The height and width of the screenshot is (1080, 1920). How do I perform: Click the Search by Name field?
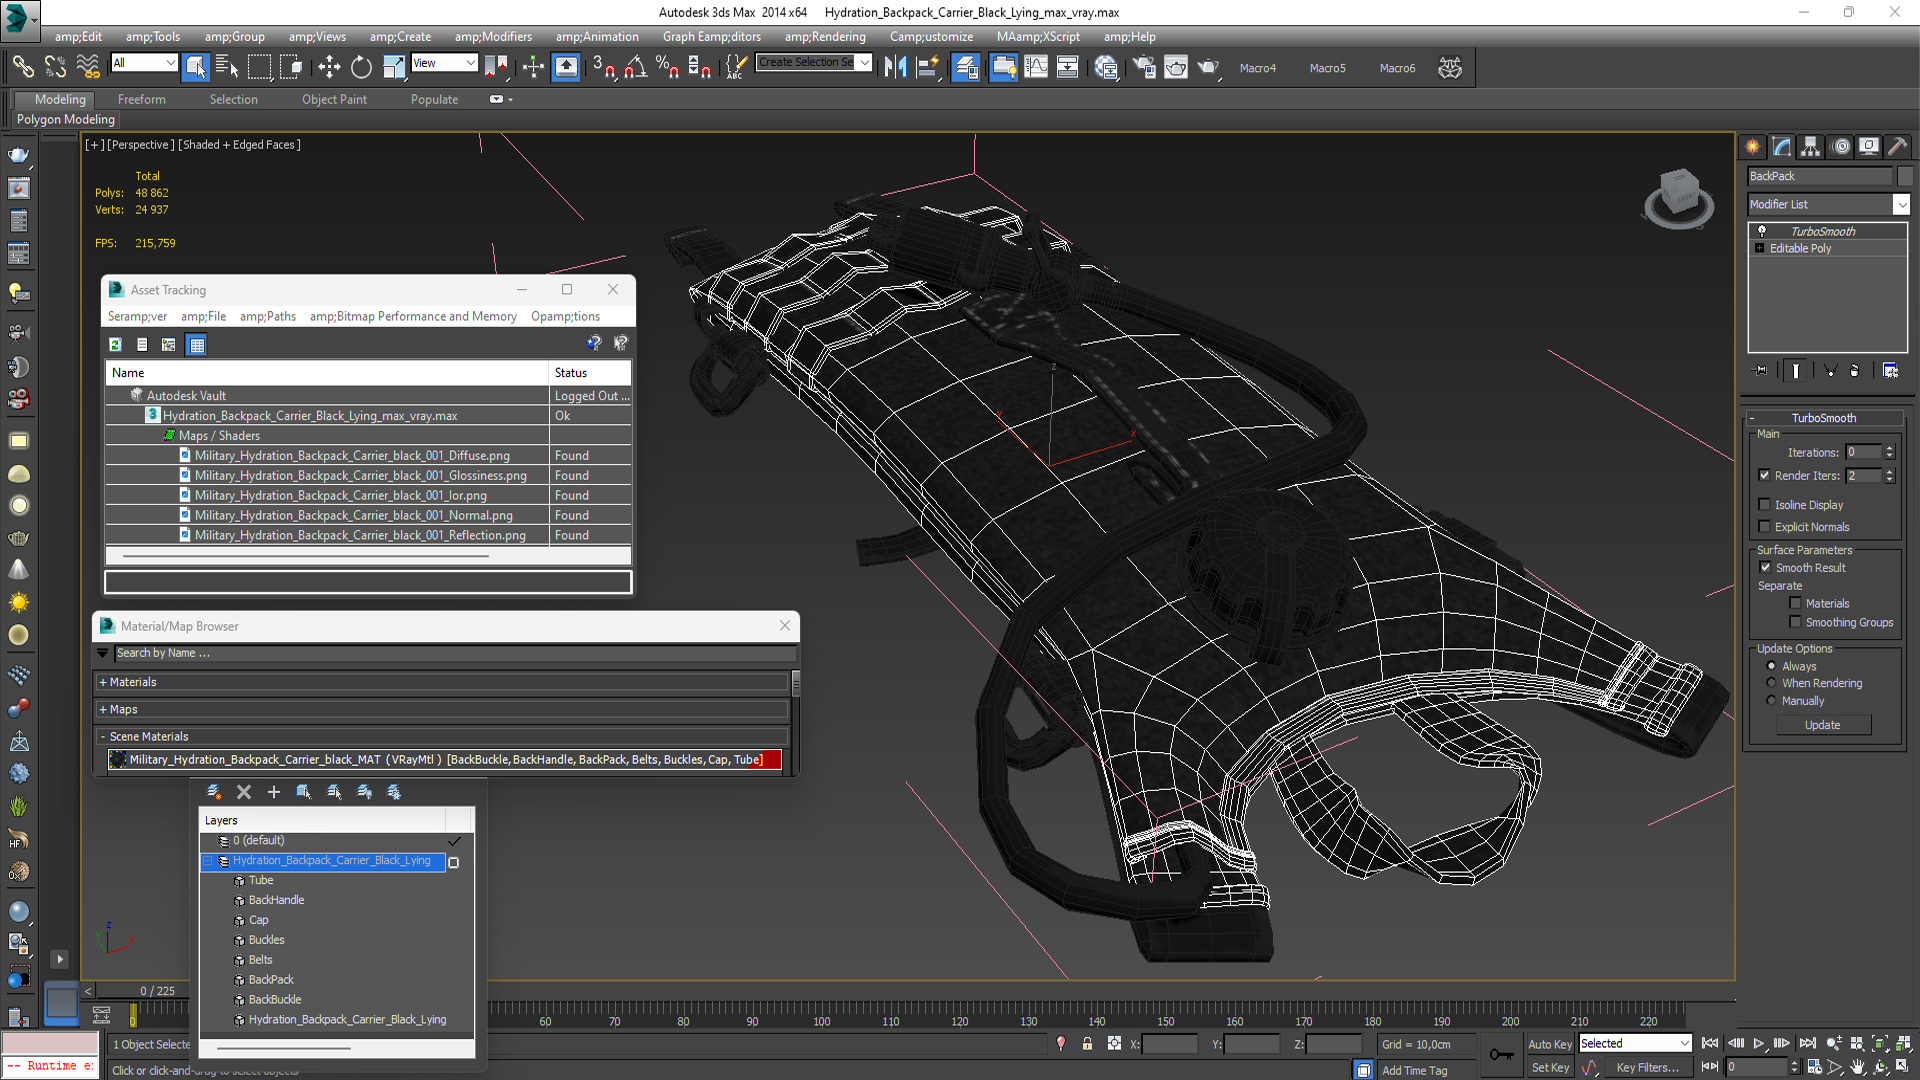[x=455, y=653]
